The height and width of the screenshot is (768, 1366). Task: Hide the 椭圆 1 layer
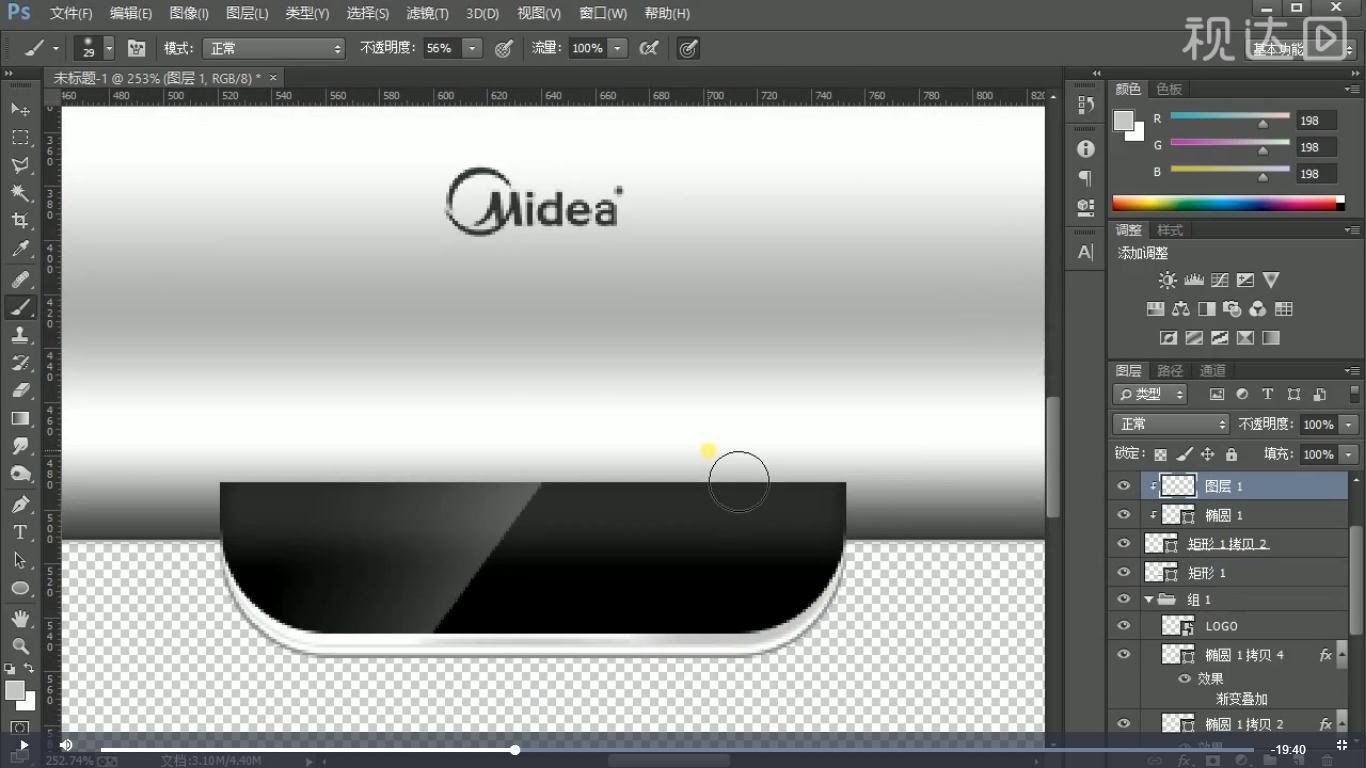coord(1124,515)
